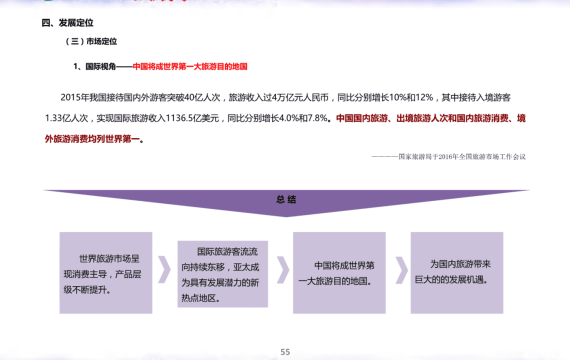Viewport: 570px width, 360px height.
Task: Click red heading 中国将成世界第一大旅游目的地国
Action: (190, 67)
